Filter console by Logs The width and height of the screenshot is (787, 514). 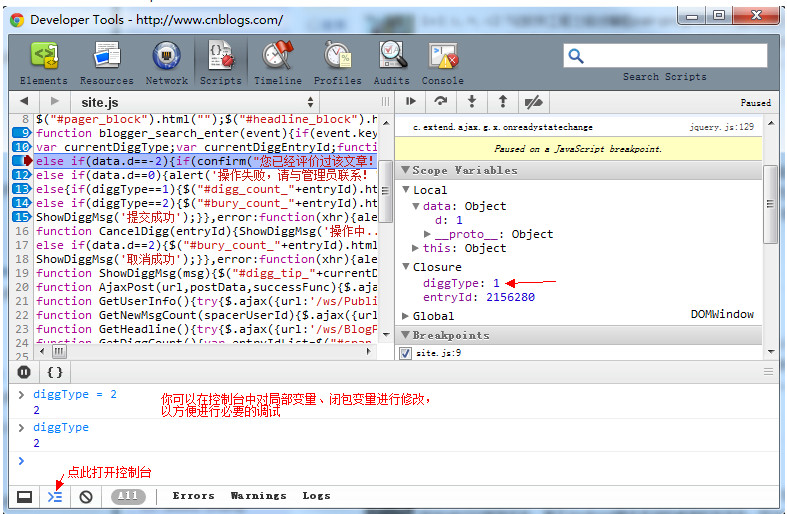[316, 496]
